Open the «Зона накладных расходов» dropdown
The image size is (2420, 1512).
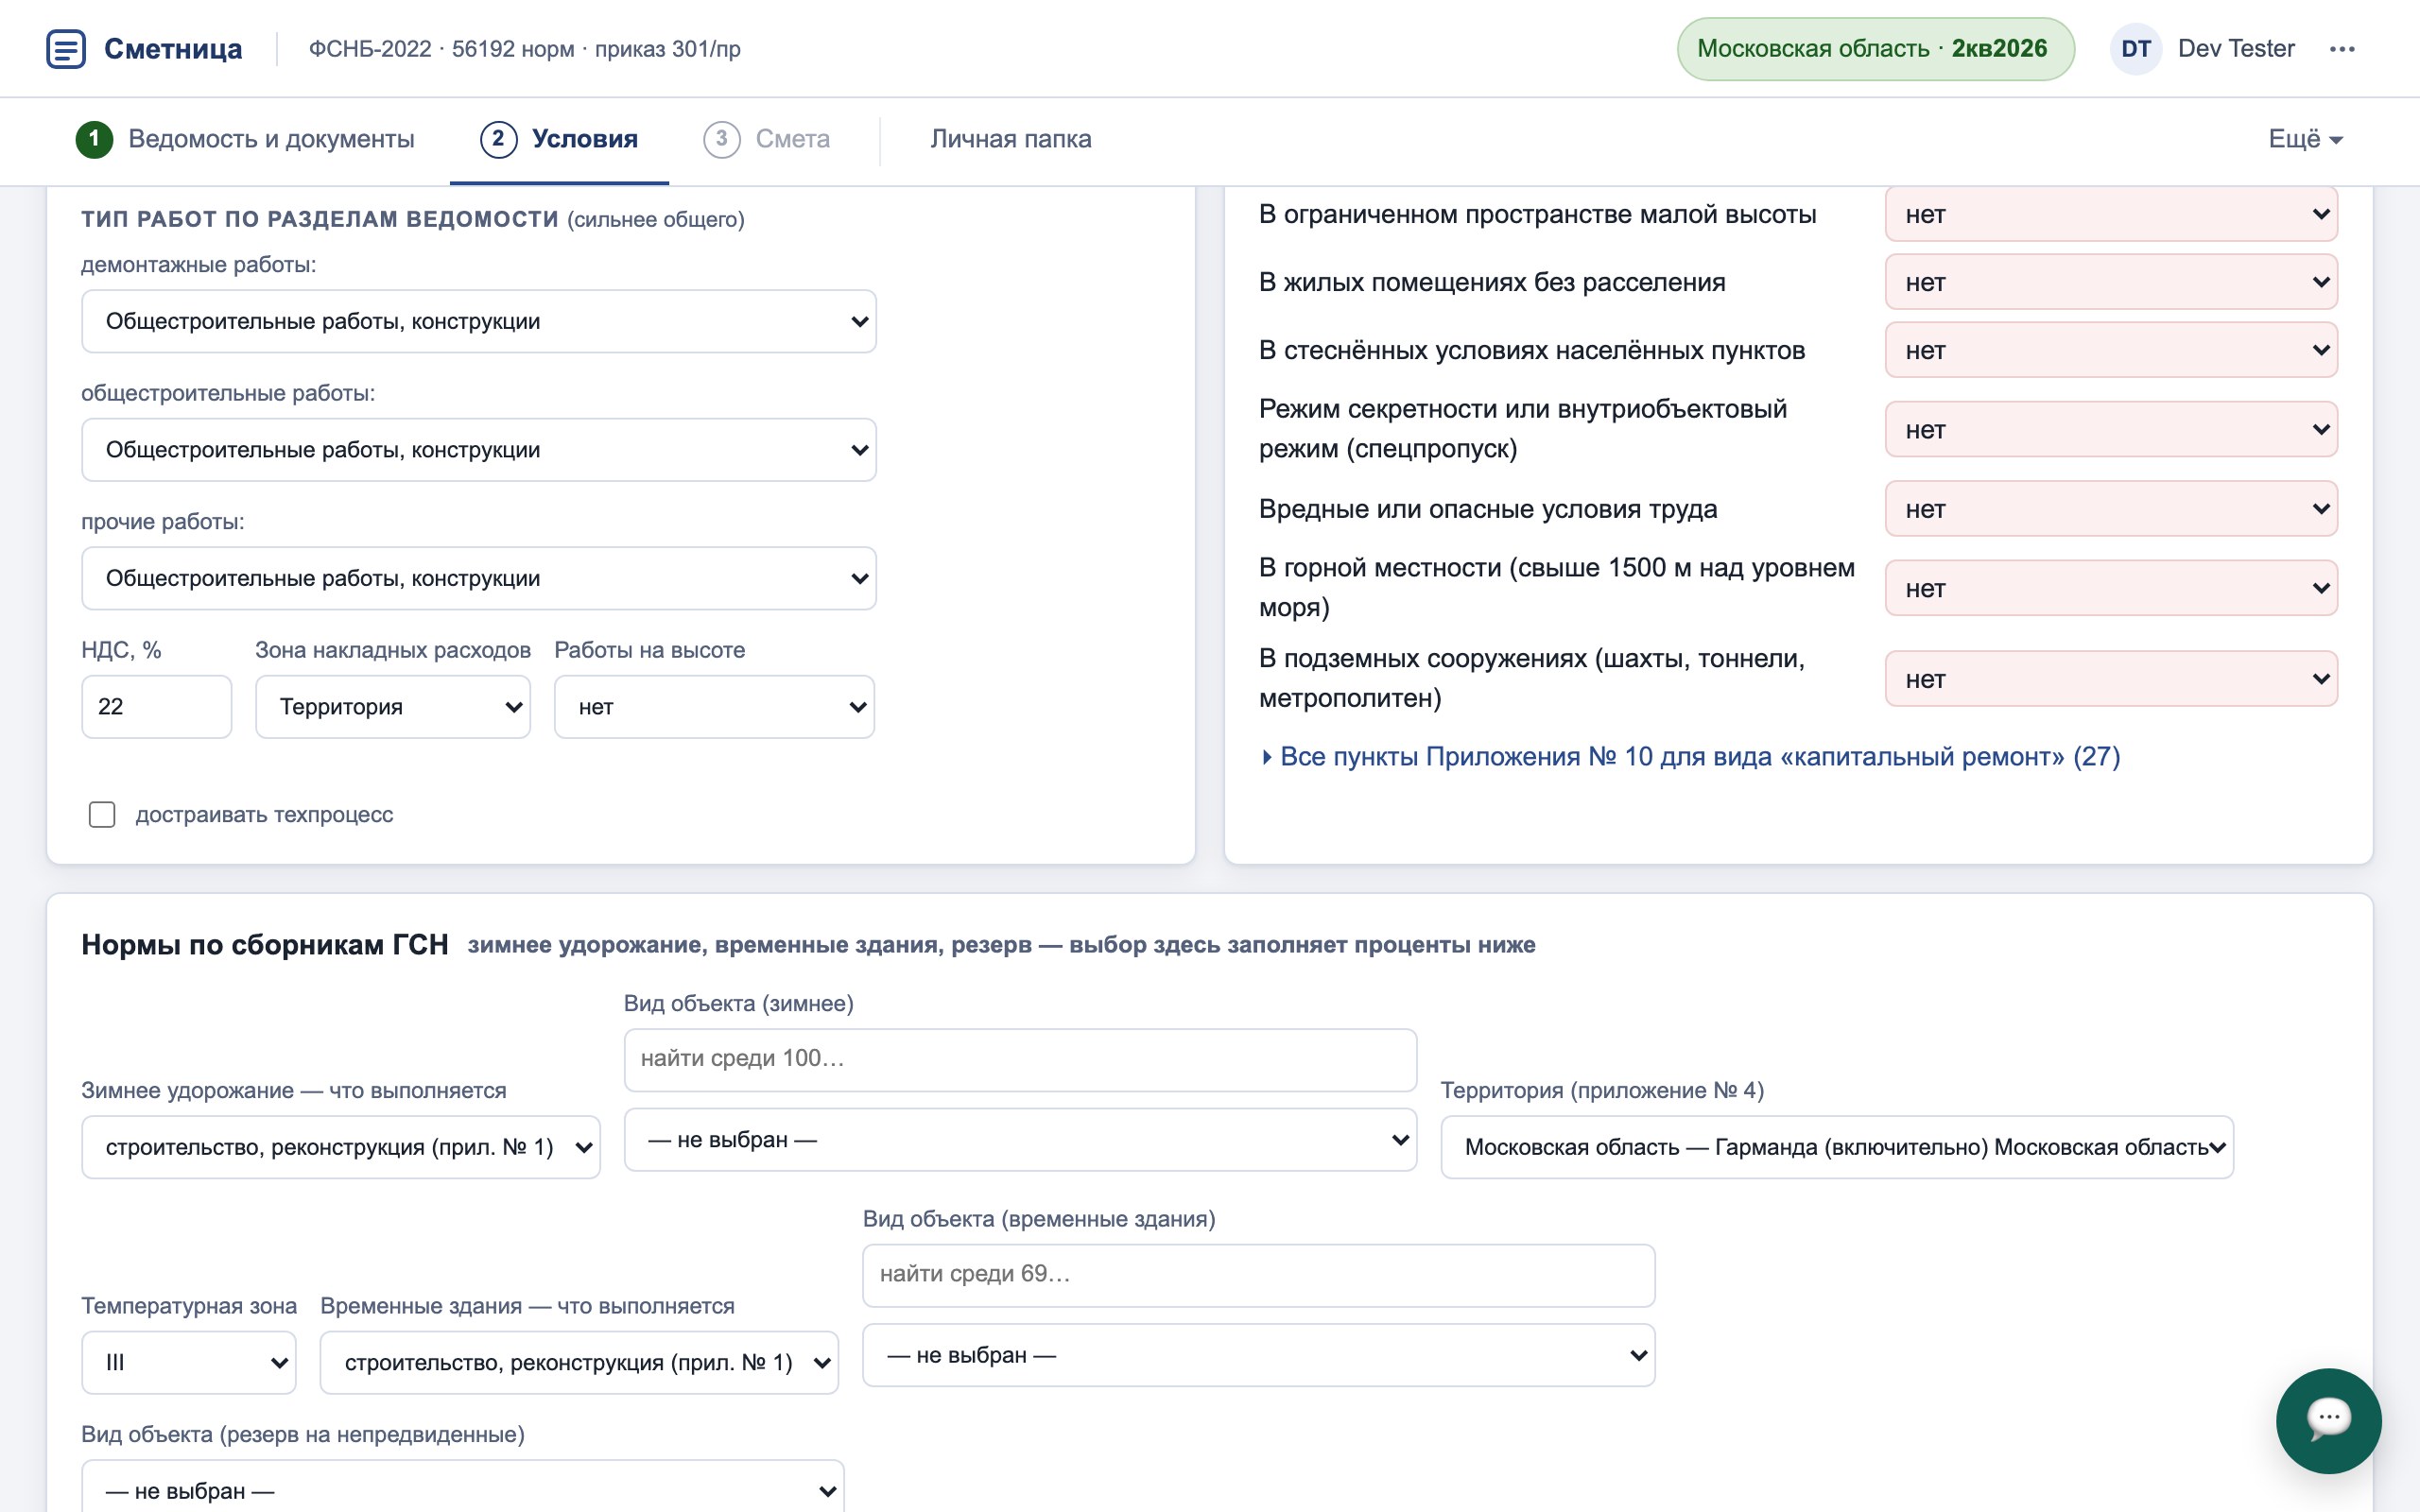(393, 707)
